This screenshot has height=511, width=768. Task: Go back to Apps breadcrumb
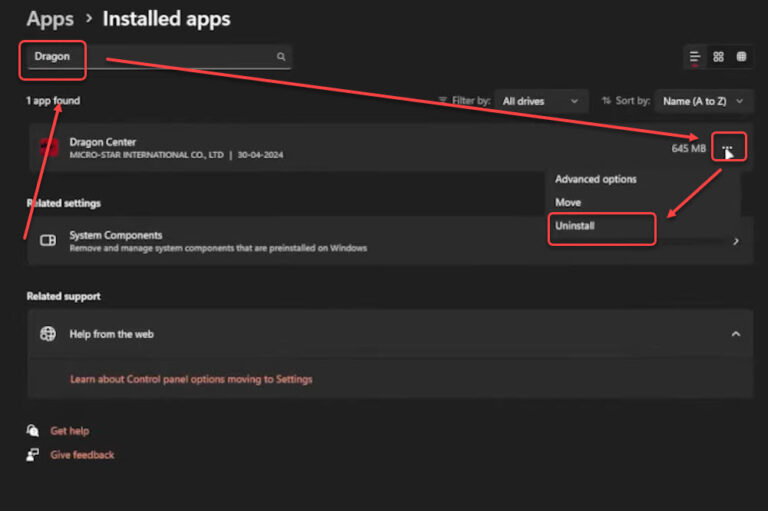click(50, 19)
